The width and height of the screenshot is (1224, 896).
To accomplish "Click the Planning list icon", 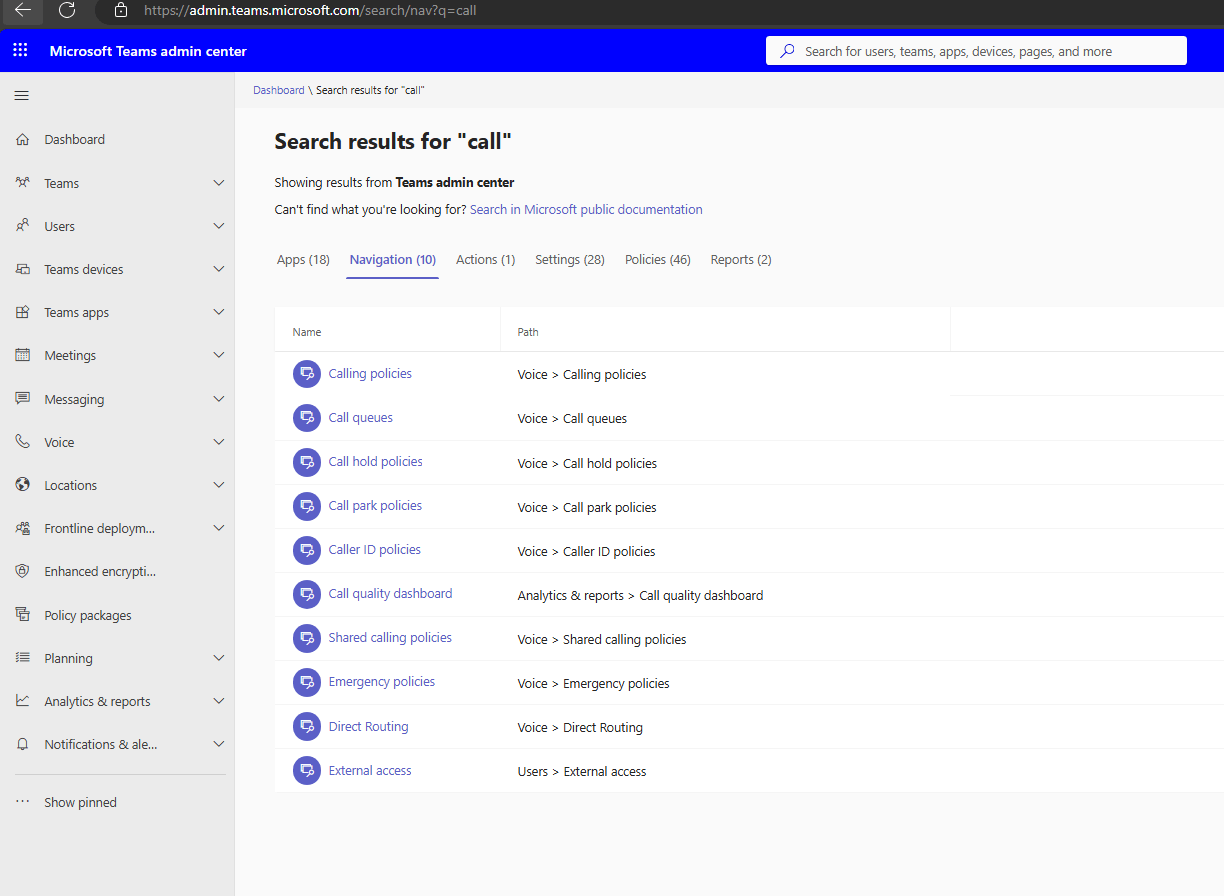I will (22, 658).
